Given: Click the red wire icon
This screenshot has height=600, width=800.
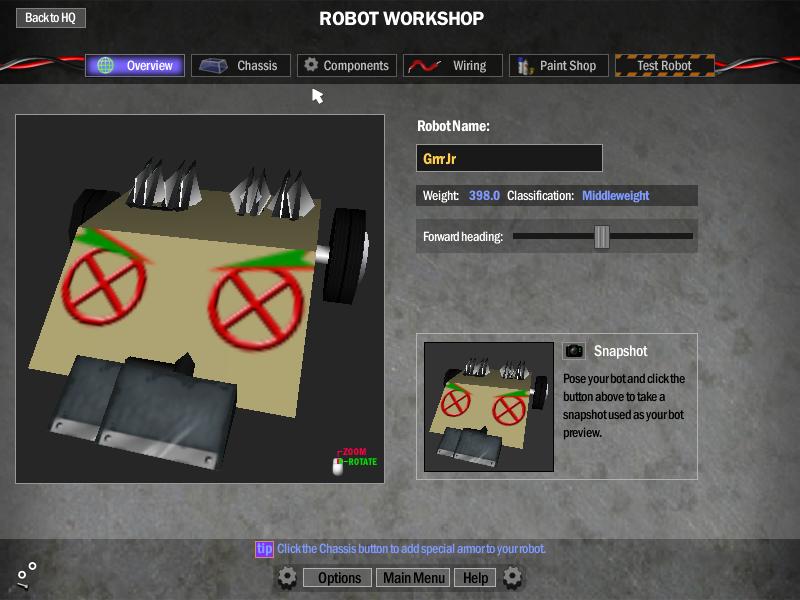Looking at the screenshot, I should [424, 66].
